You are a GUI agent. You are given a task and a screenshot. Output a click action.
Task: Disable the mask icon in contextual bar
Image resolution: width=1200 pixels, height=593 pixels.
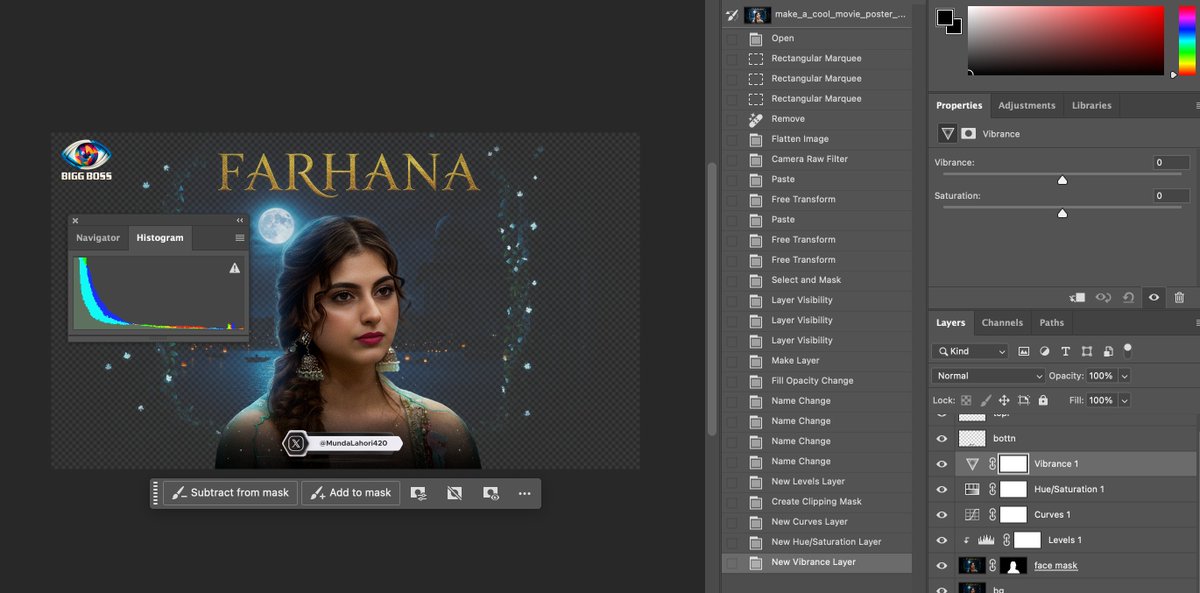pyautogui.click(x=454, y=493)
